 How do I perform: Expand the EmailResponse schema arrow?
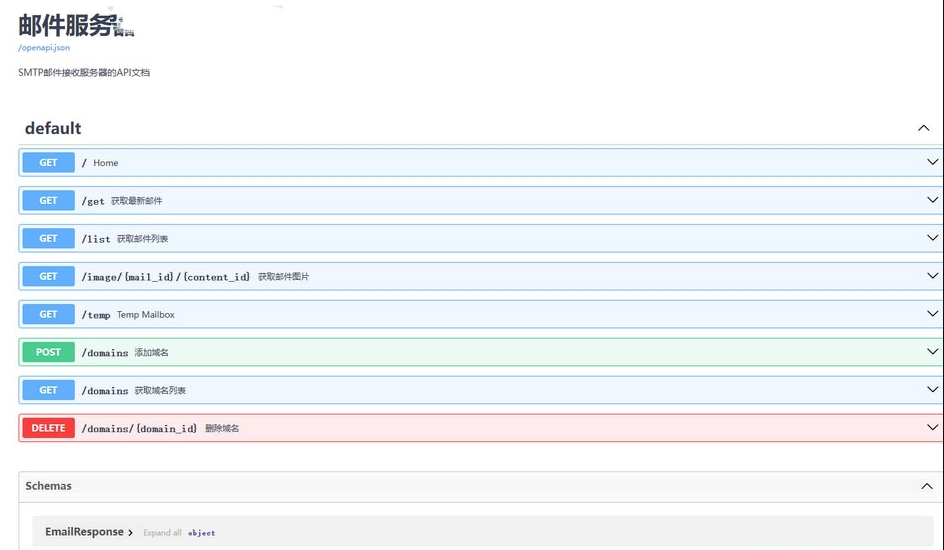[x=130, y=533]
